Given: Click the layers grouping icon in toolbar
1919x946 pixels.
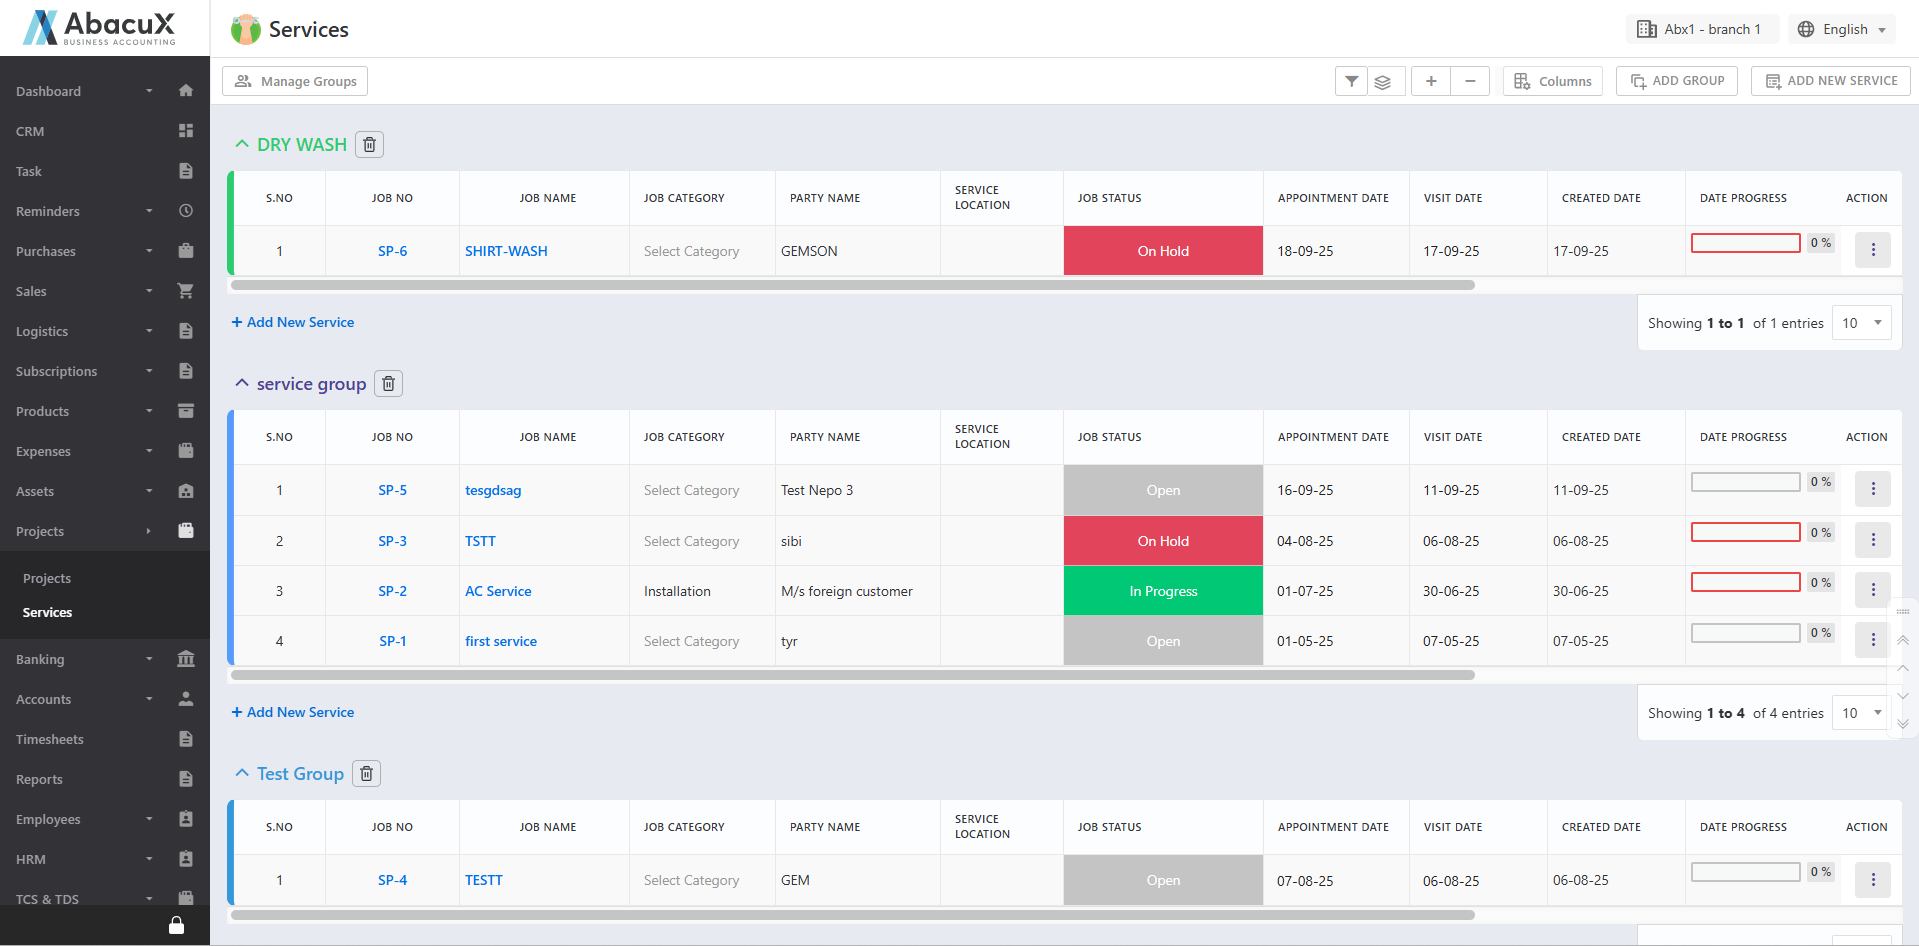Looking at the screenshot, I should [x=1382, y=81].
